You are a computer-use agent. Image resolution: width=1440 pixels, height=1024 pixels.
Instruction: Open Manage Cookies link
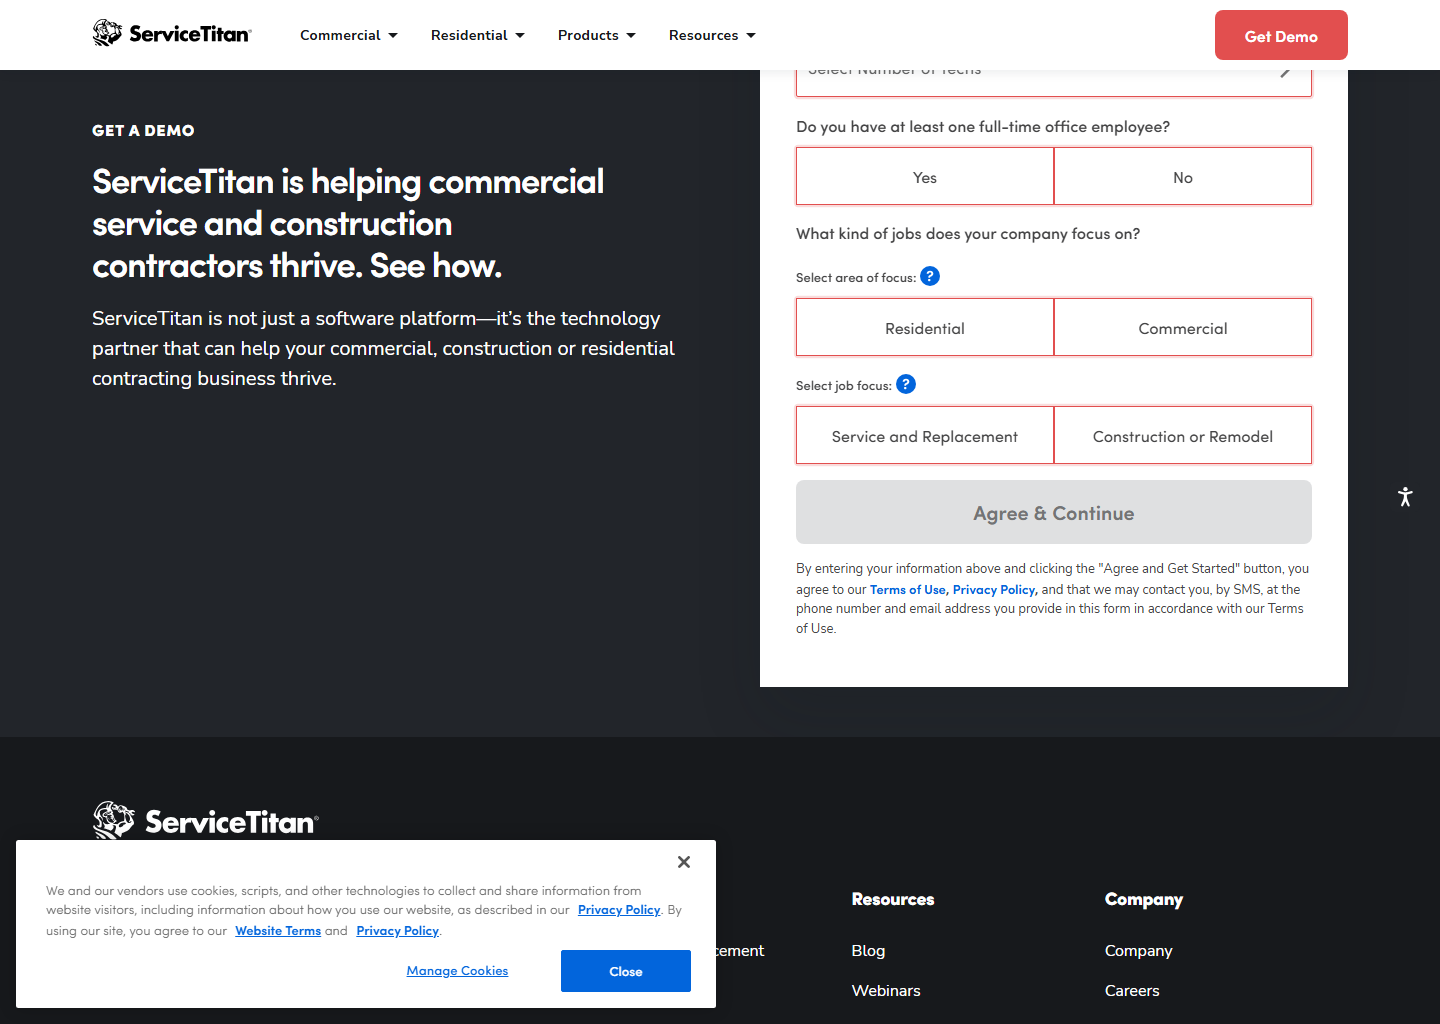[457, 971]
